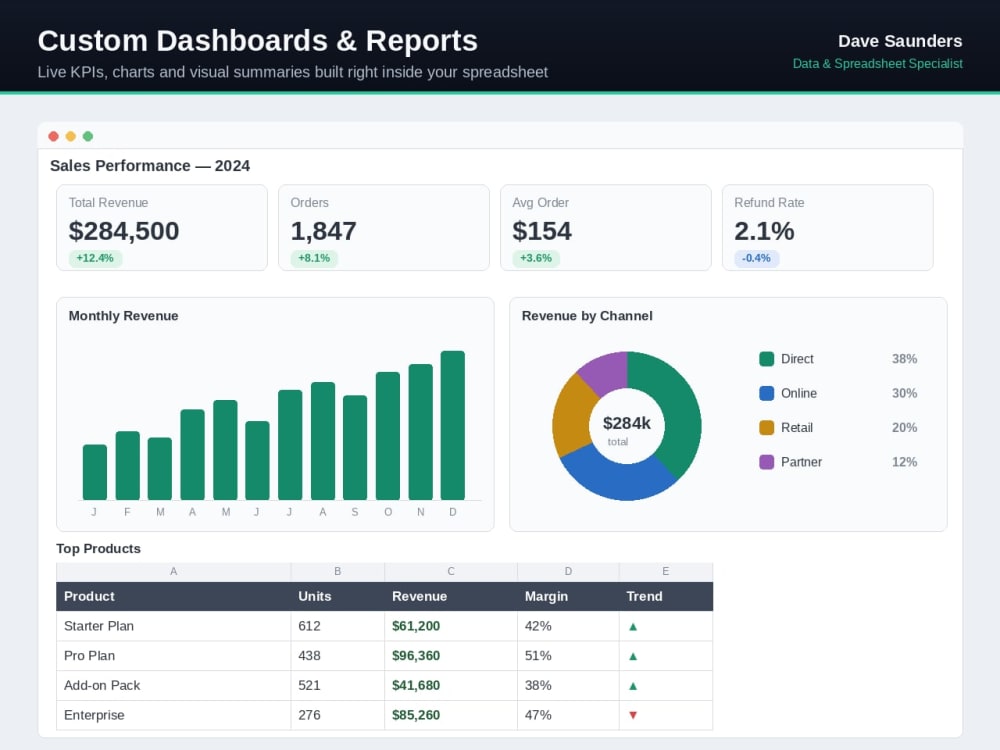Image resolution: width=1000 pixels, height=750 pixels.
Task: Click the yellow minimize dot
Action: (x=71, y=136)
